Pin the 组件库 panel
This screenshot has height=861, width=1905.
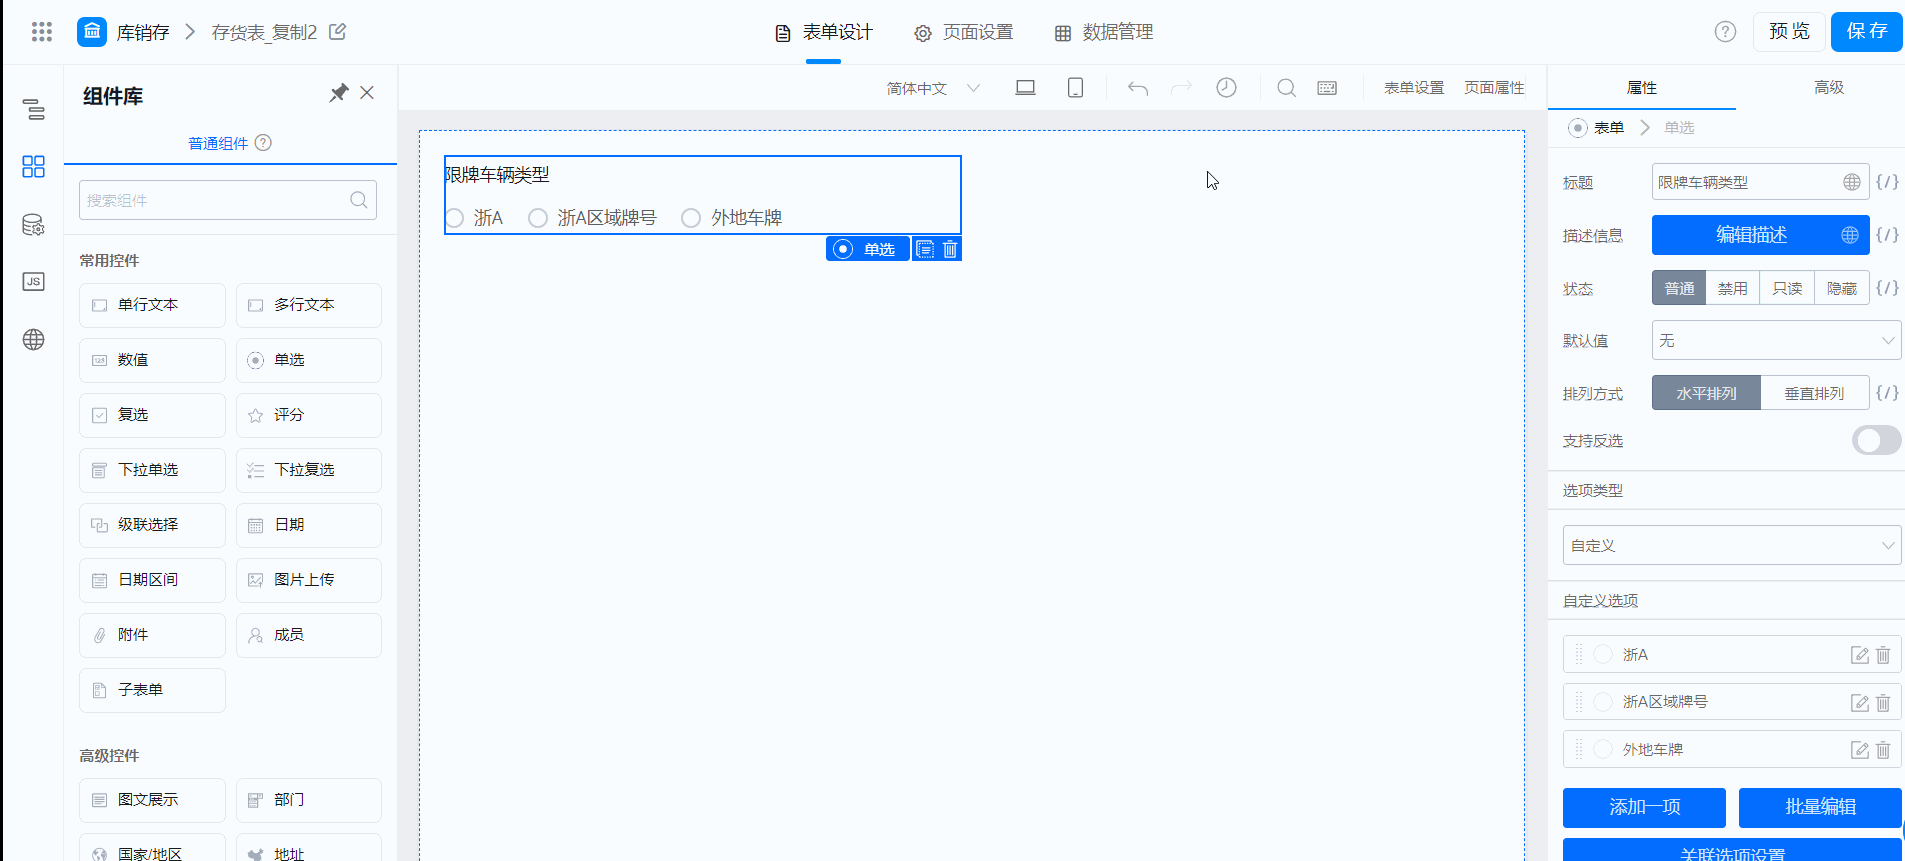339,93
